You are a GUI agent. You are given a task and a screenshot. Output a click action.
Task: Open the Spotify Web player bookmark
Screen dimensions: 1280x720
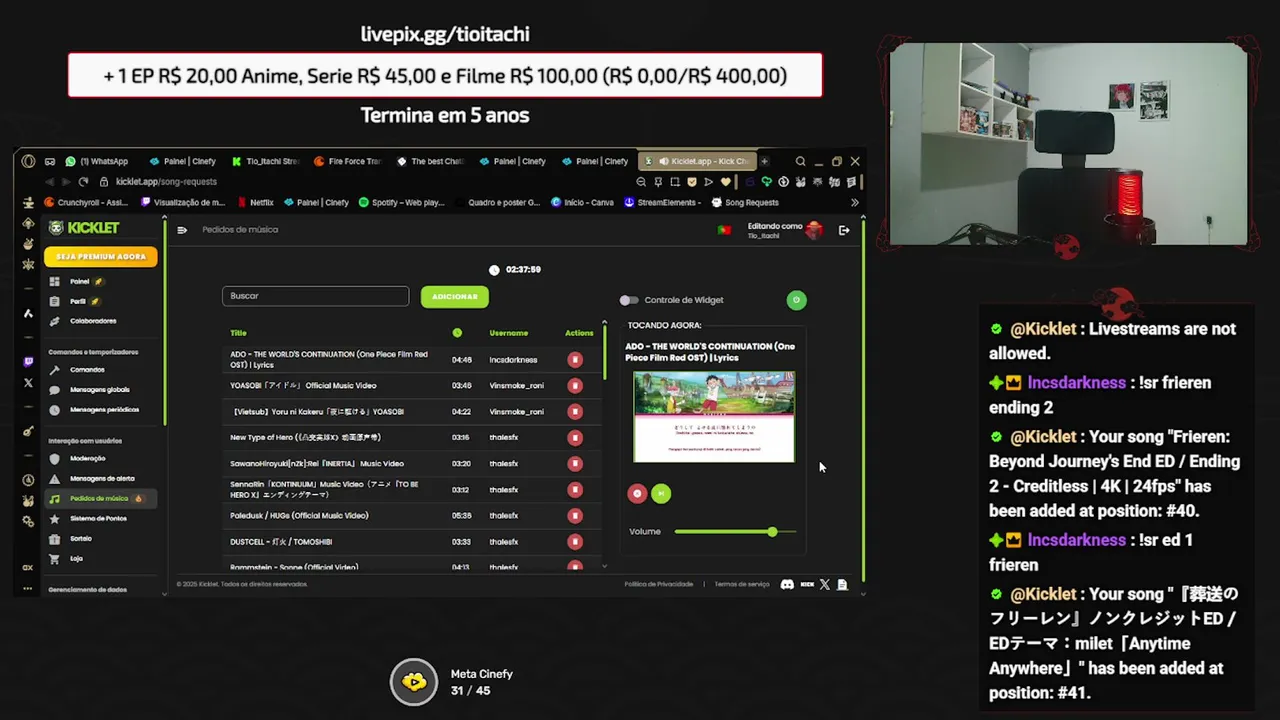pos(401,202)
